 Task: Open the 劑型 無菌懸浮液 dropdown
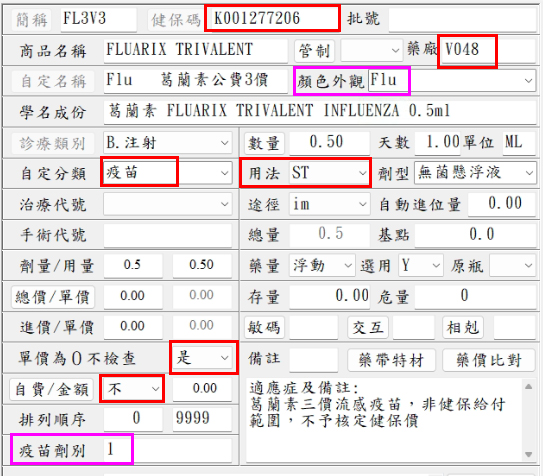pos(529,173)
